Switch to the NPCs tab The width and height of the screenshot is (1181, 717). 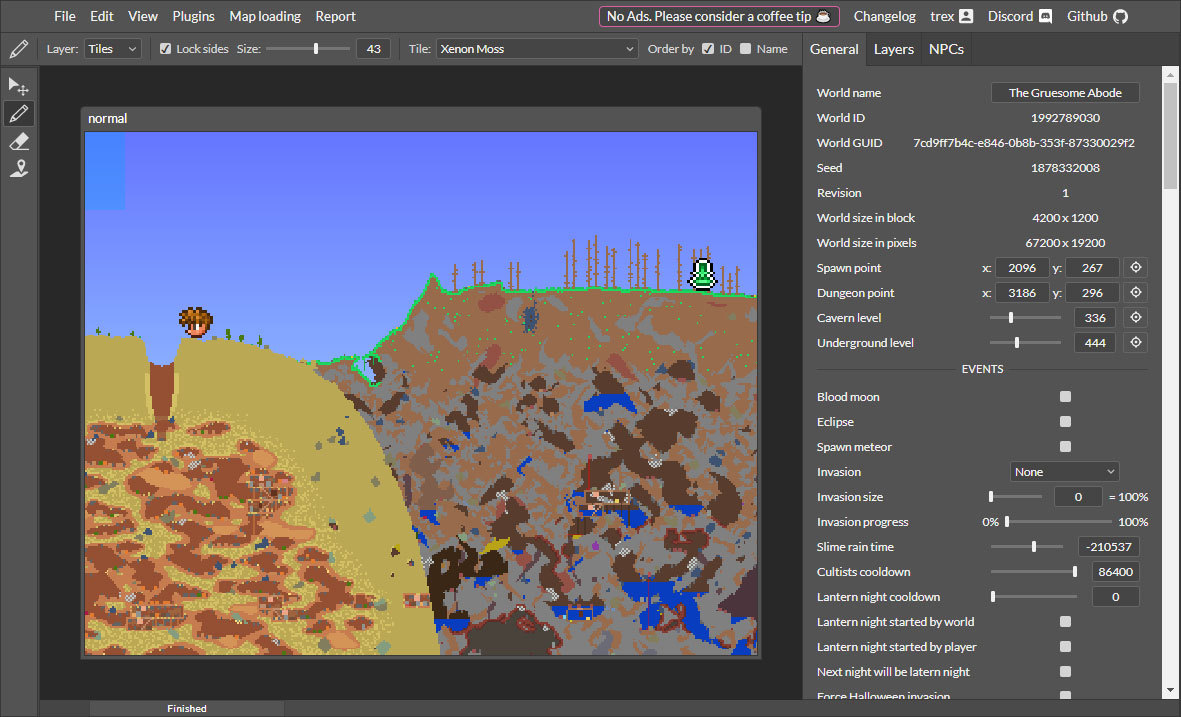tap(946, 49)
